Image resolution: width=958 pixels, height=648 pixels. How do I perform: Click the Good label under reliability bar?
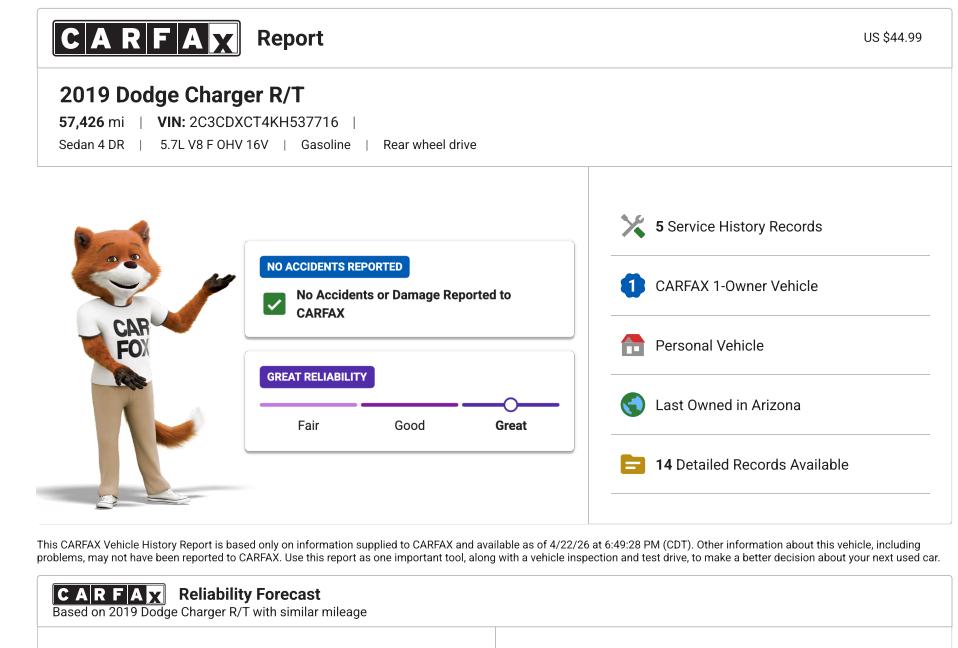tap(409, 425)
